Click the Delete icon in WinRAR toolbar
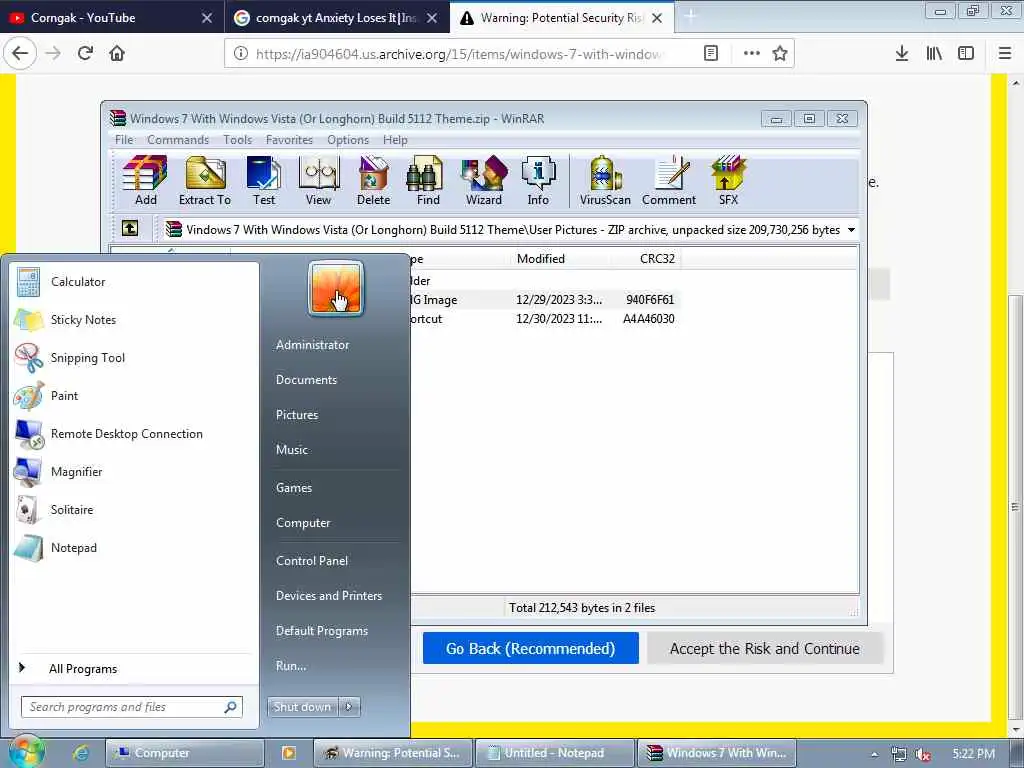Image resolution: width=1024 pixels, height=768 pixels. (374, 180)
